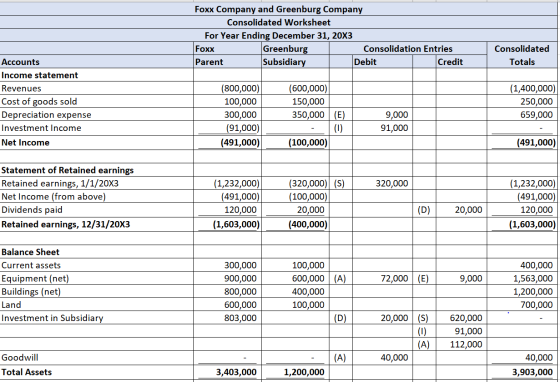Select the 'For Year Ending December 31, 20X3' cell
This screenshot has width=560, height=382.
point(279,36)
